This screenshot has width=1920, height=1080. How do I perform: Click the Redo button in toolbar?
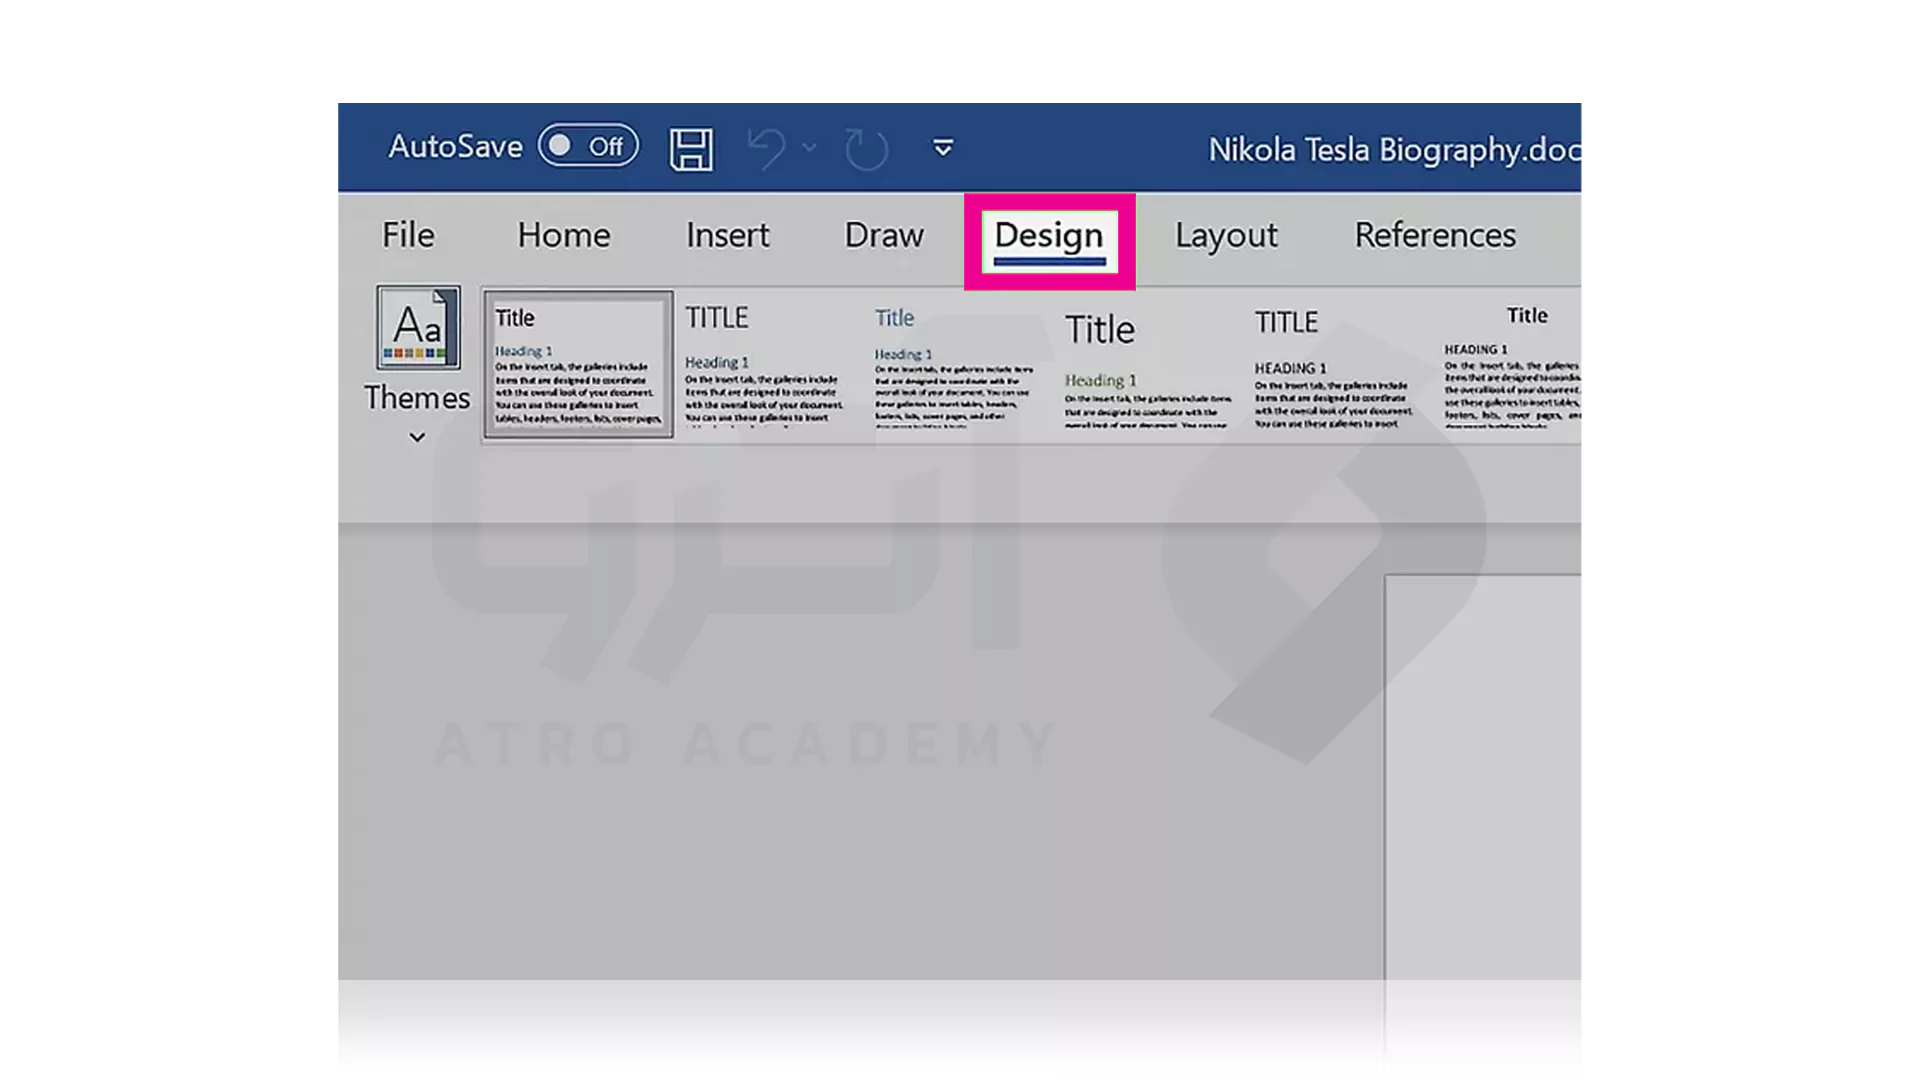pyautogui.click(x=866, y=148)
